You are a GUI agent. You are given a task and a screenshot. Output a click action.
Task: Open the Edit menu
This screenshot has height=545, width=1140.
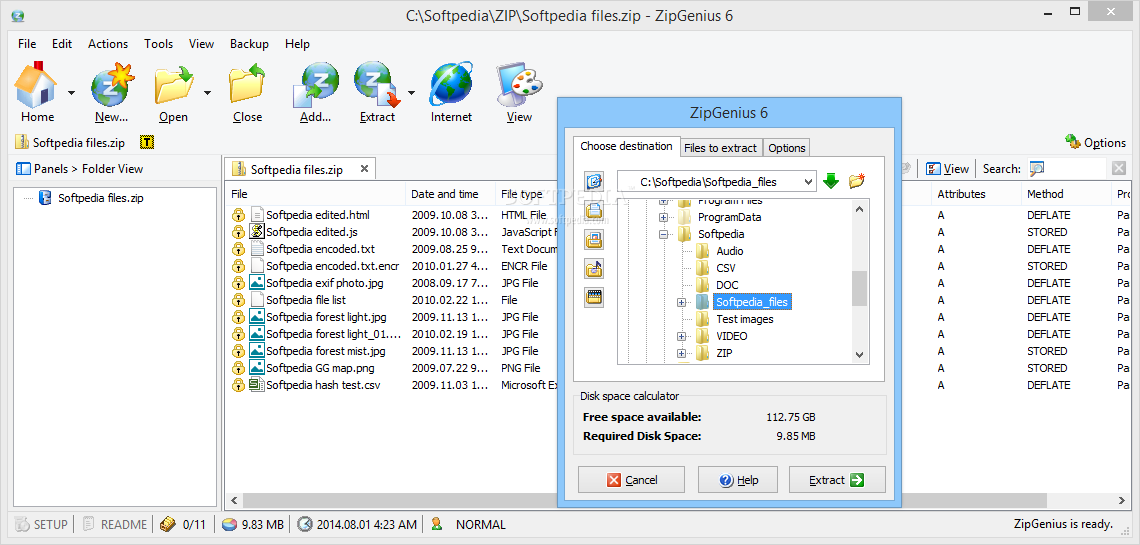coord(62,44)
